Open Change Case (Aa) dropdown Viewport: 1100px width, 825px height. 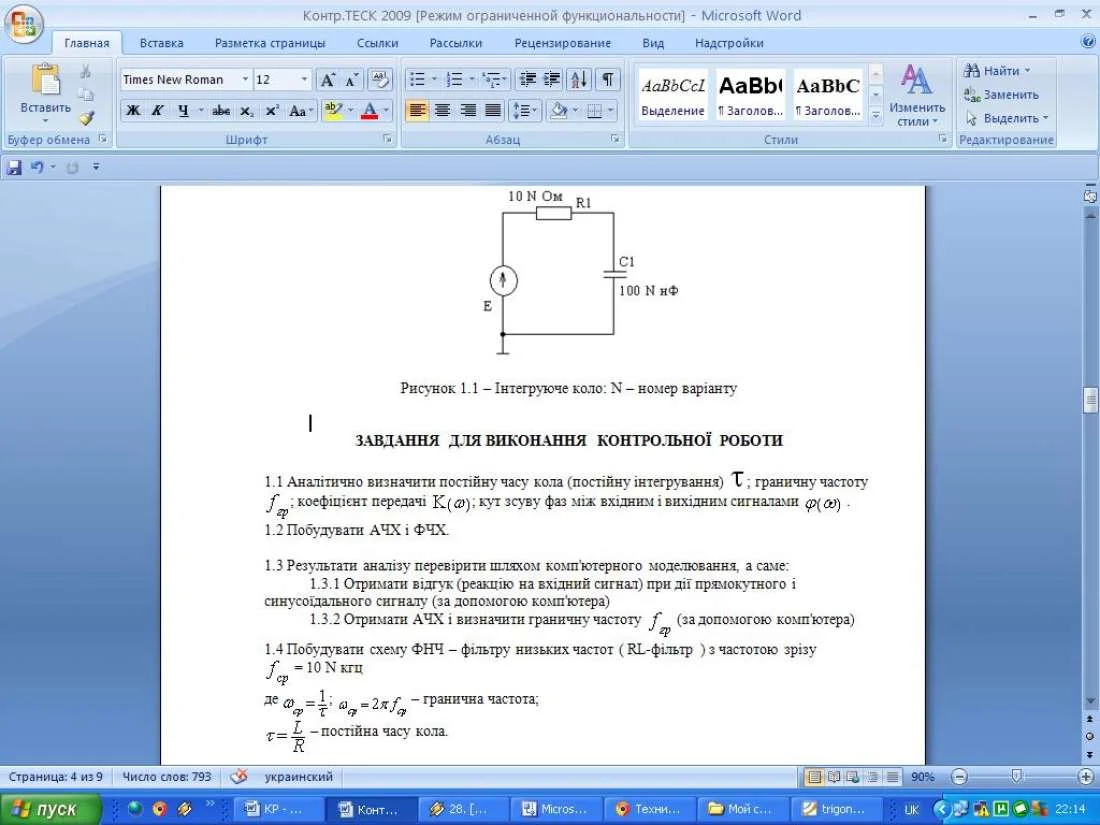pos(300,111)
